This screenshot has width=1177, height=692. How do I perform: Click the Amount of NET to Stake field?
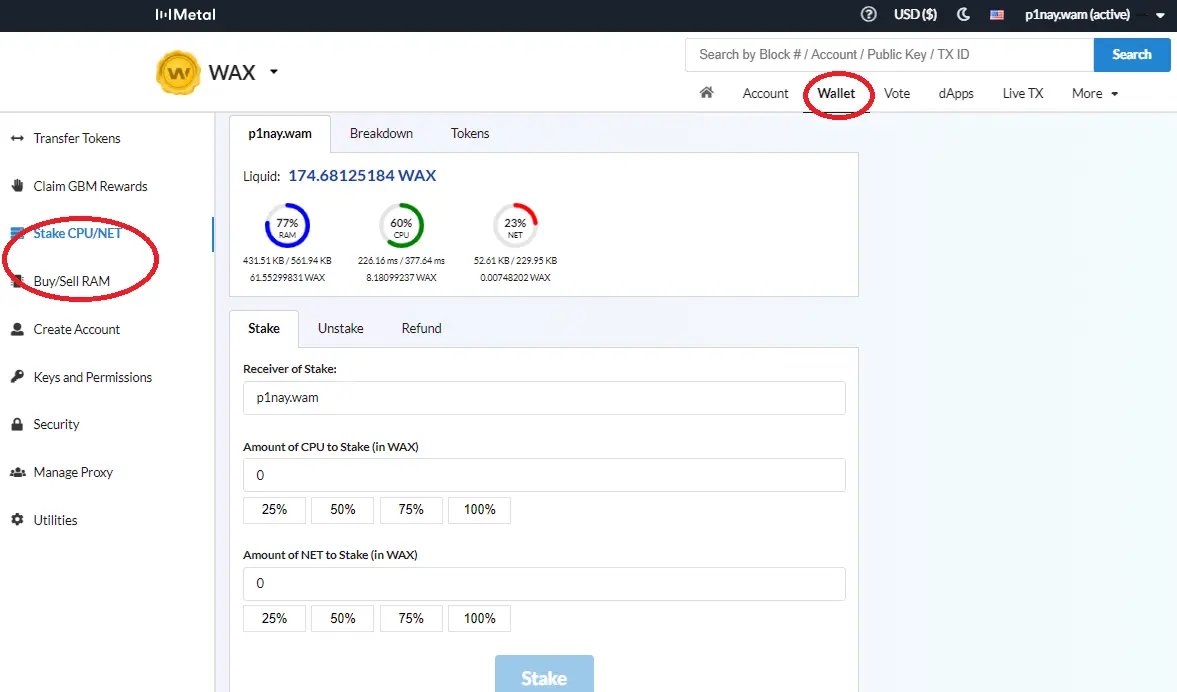(x=544, y=584)
